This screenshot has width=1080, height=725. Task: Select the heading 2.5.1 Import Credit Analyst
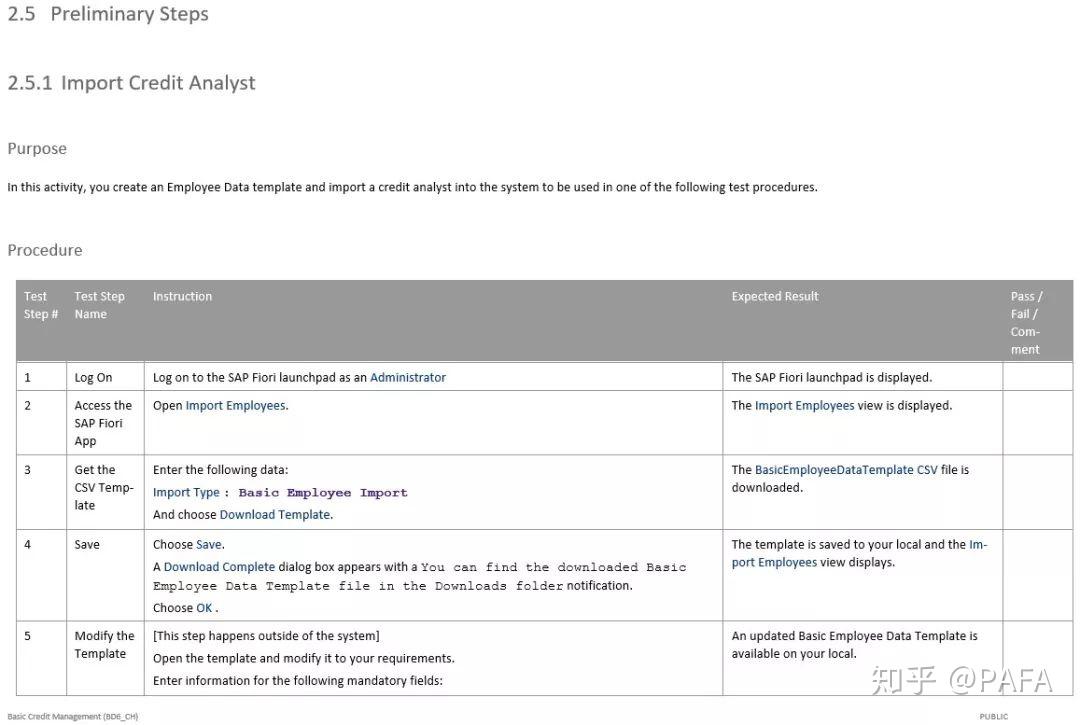coord(131,82)
